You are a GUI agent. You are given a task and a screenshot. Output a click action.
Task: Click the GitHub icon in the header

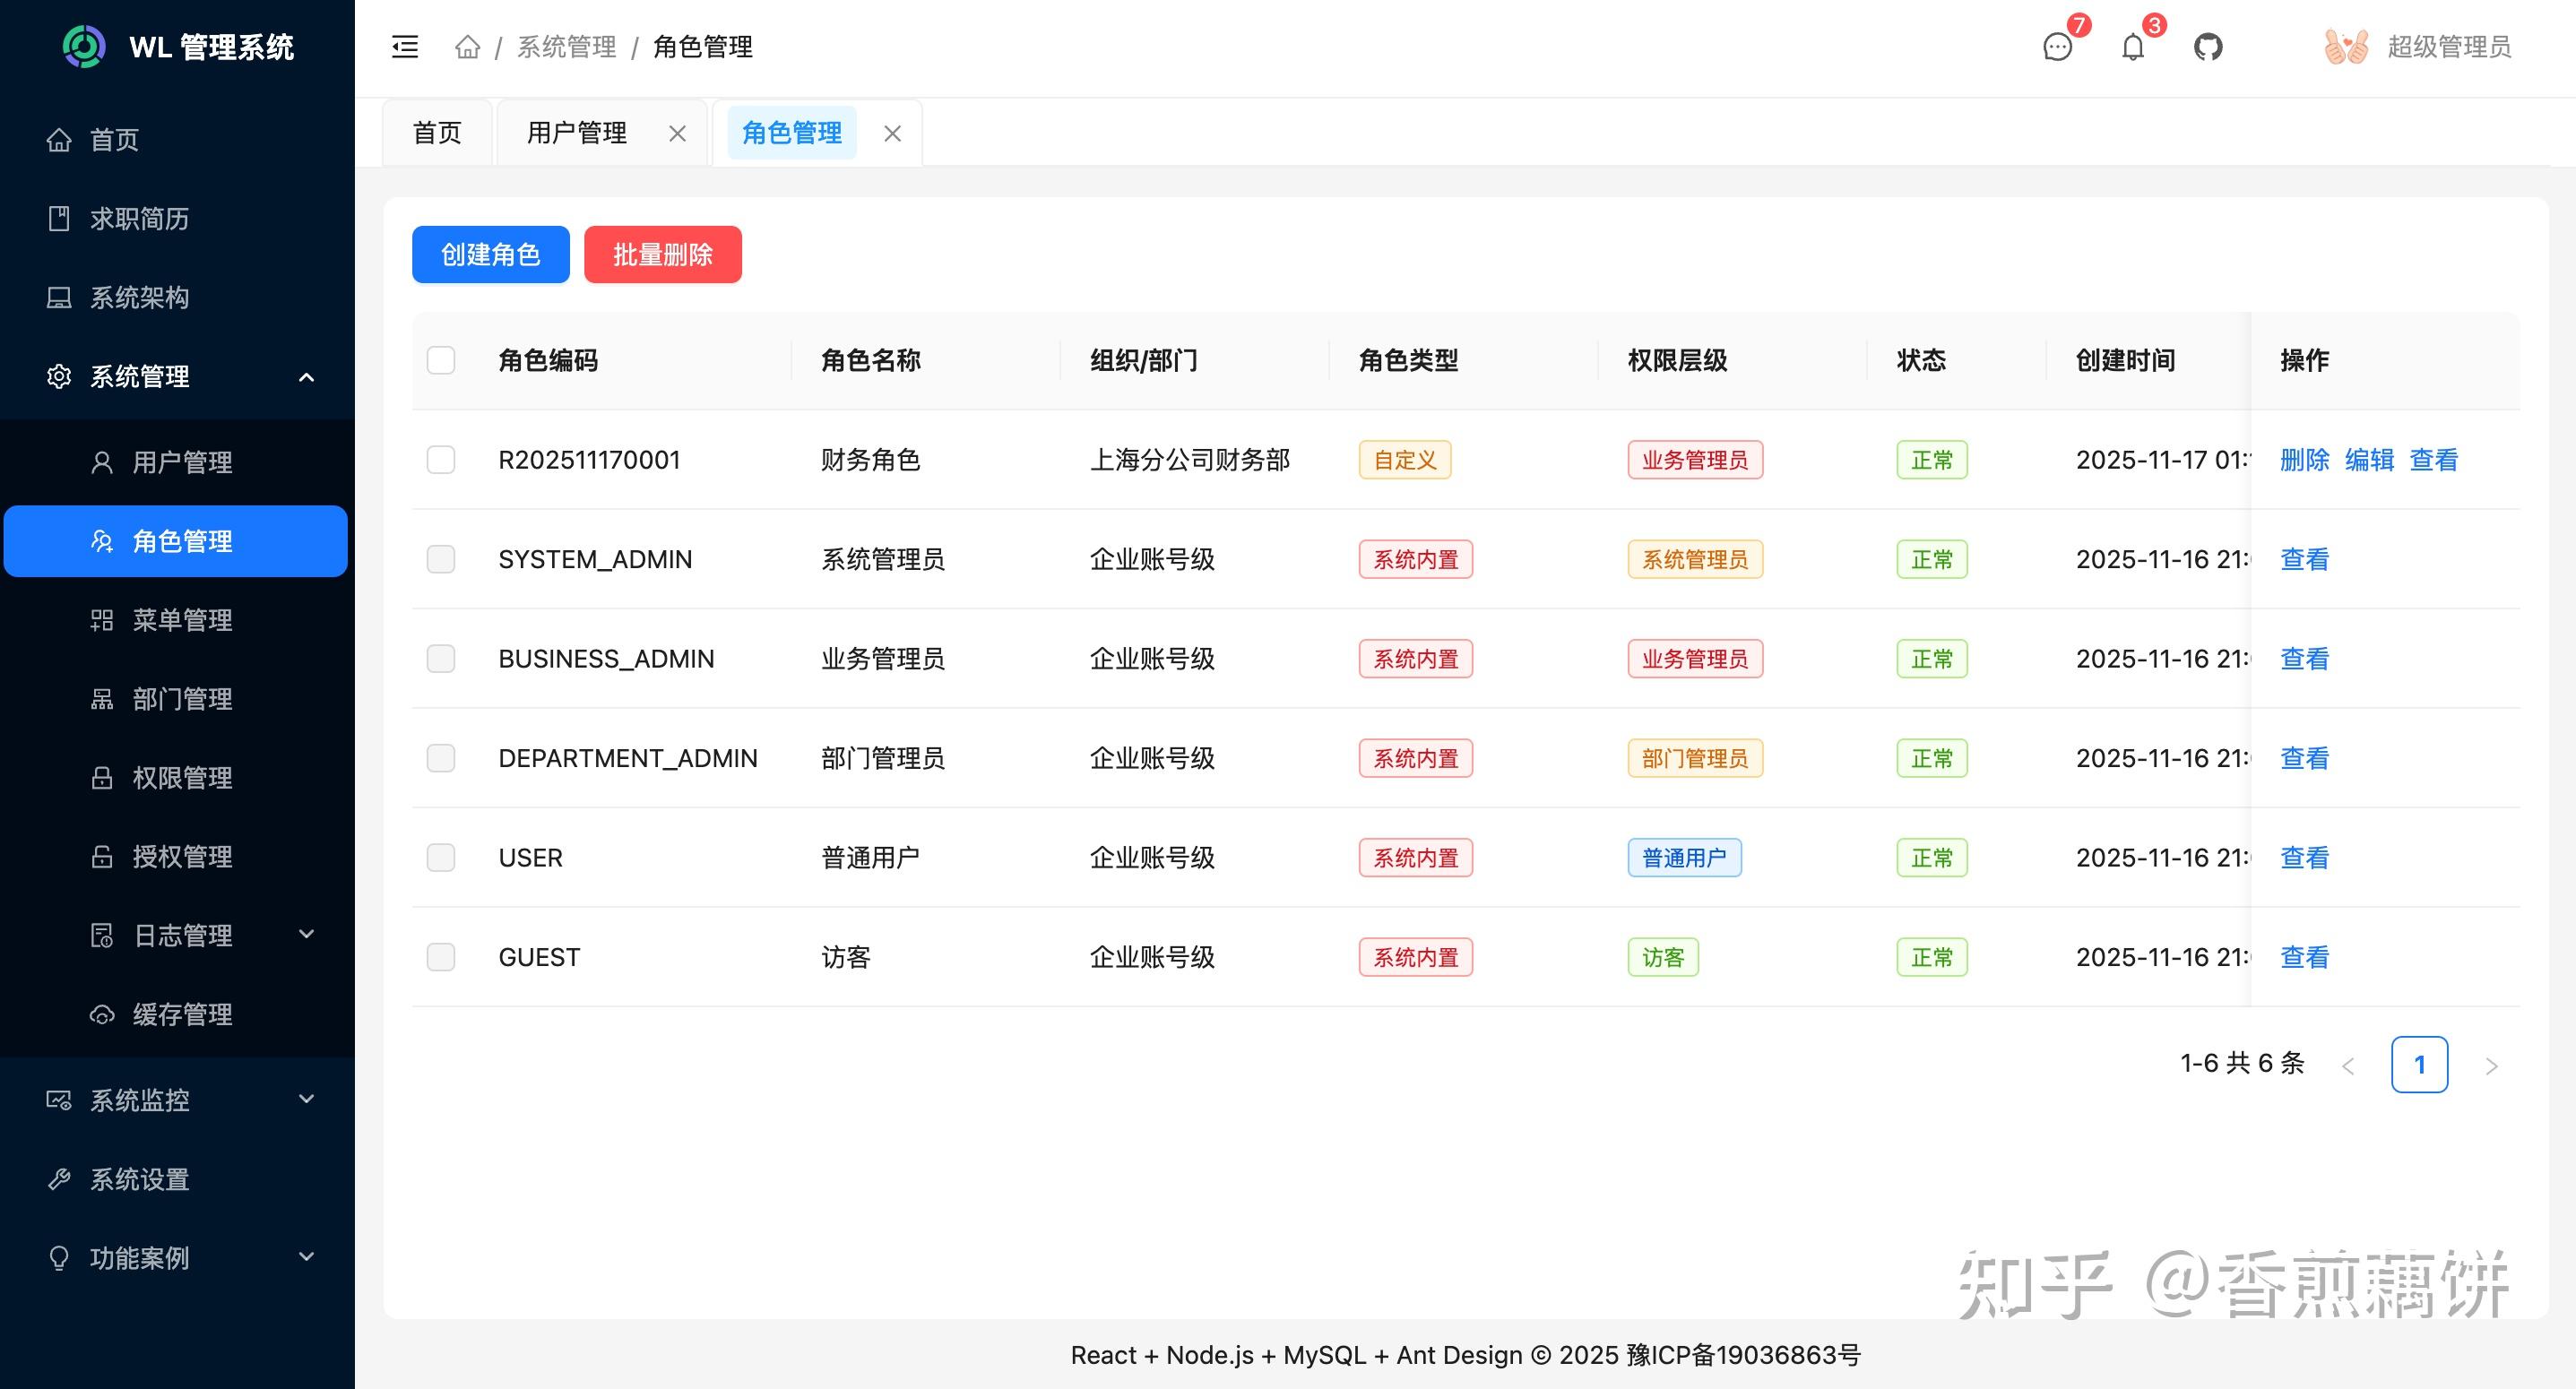pyautogui.click(x=2209, y=46)
